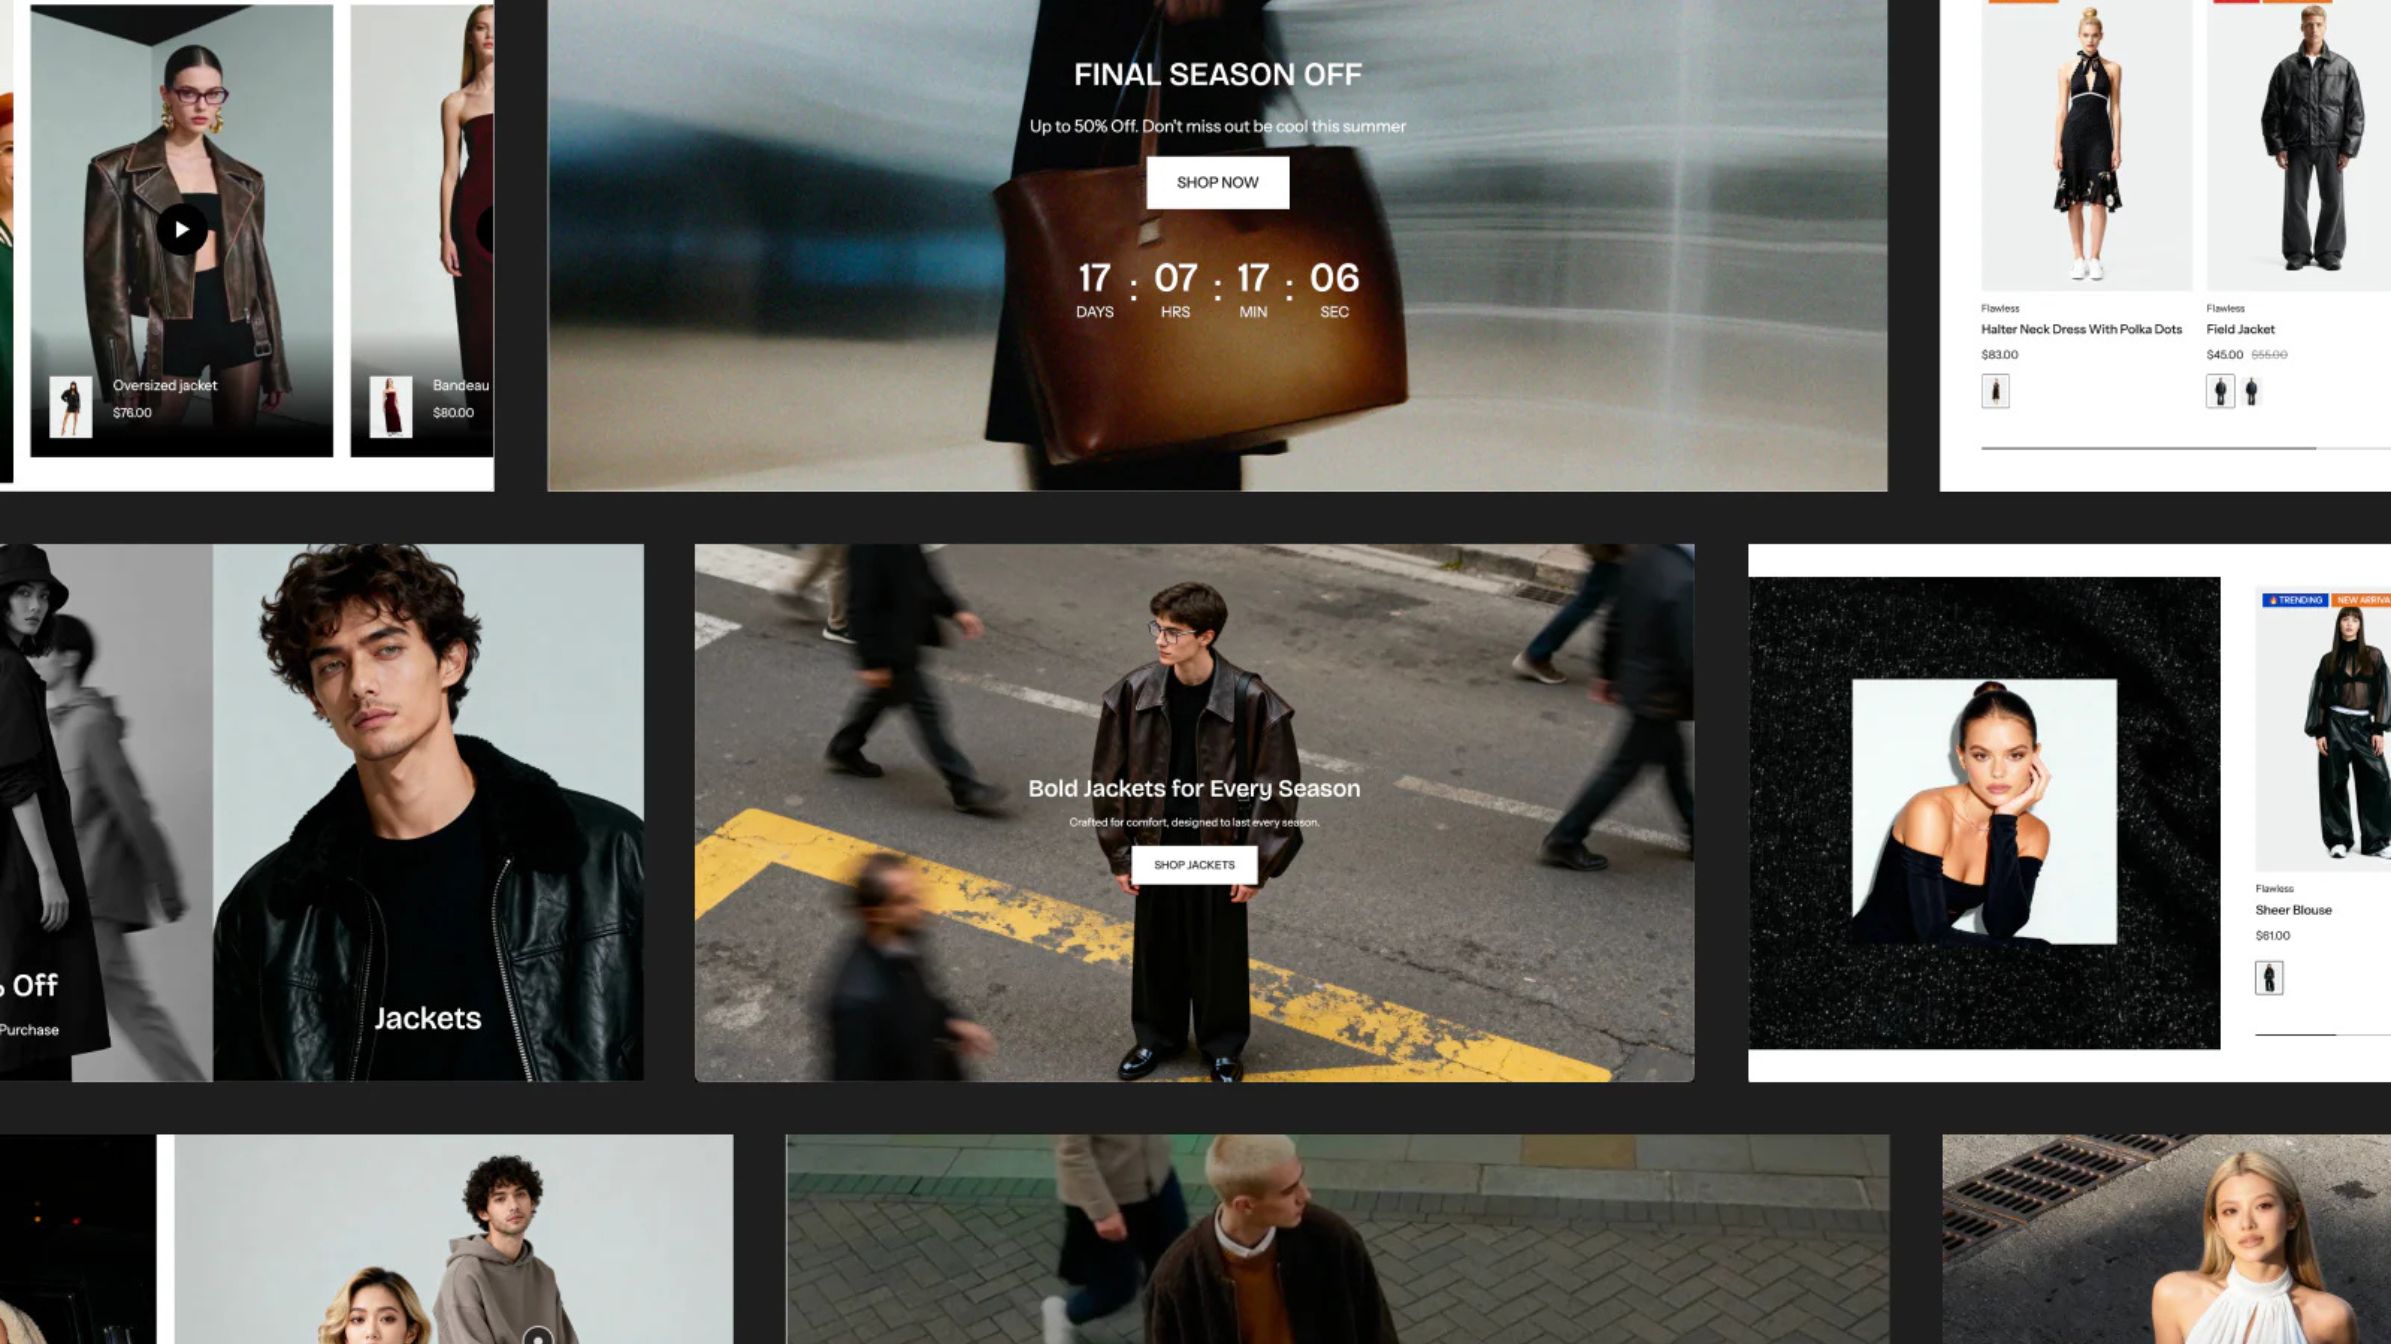Click the Crafted for comfort subtitle
This screenshot has height=1344, width=2391.
tap(1194, 823)
